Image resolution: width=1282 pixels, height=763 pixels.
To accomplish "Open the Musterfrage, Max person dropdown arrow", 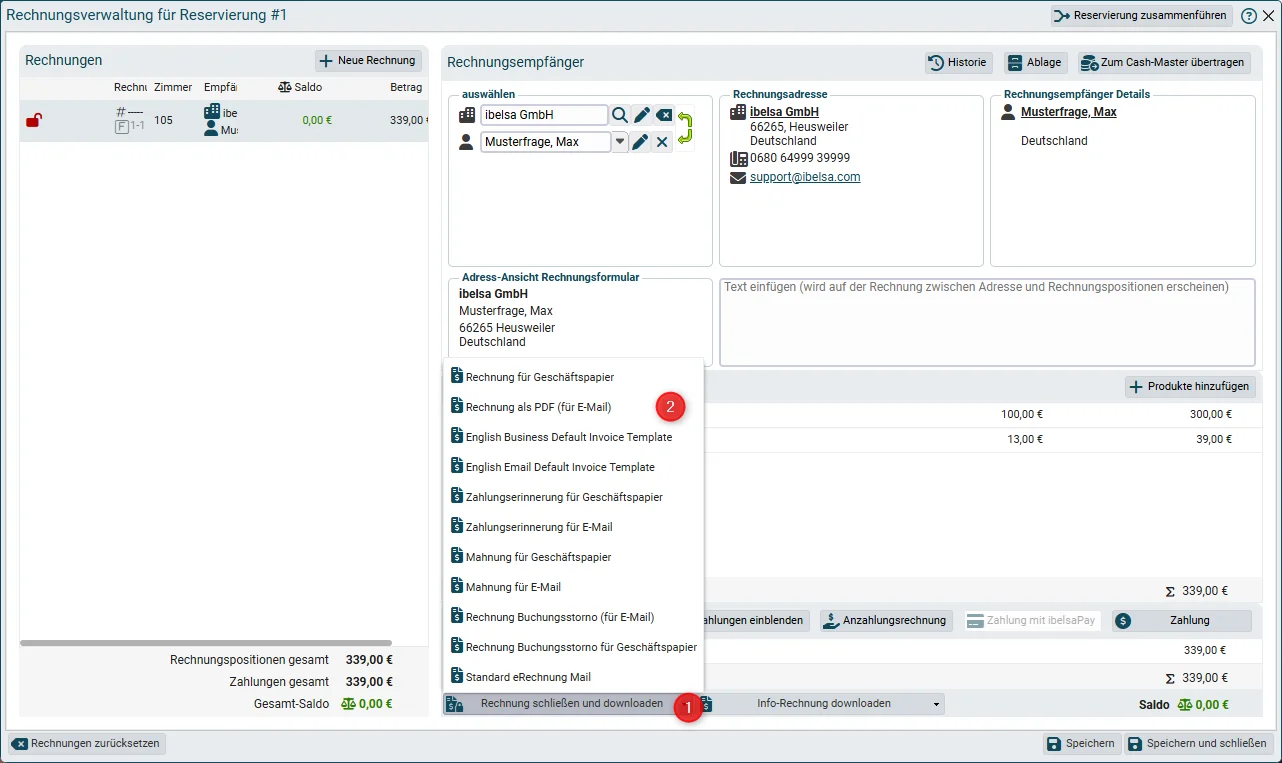I will point(620,142).
